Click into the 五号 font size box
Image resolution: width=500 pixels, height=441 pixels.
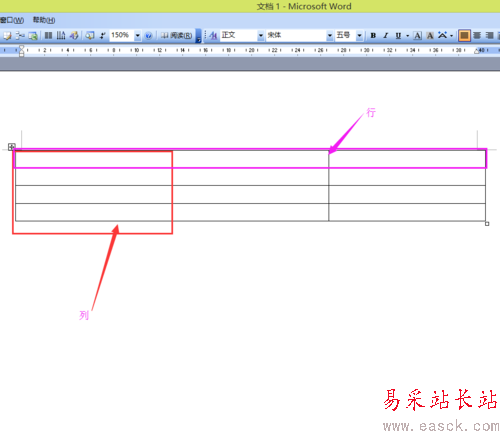point(345,35)
